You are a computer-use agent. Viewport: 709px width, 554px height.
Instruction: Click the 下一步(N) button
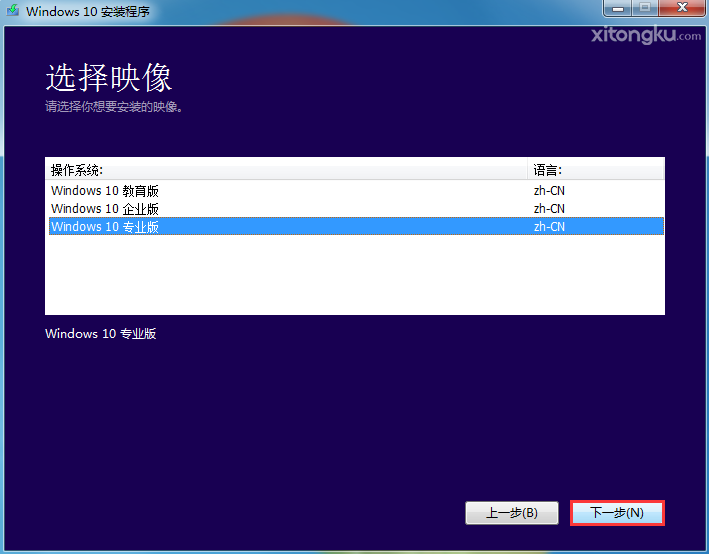[617, 513]
